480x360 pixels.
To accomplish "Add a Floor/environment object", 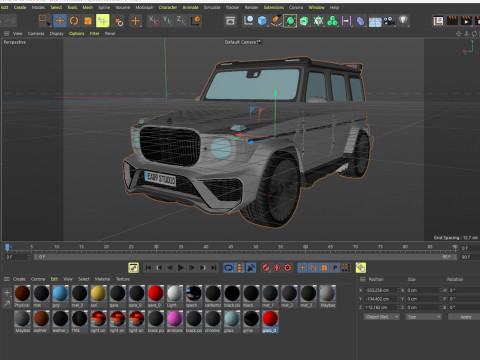I will pyautogui.click(x=375, y=22).
